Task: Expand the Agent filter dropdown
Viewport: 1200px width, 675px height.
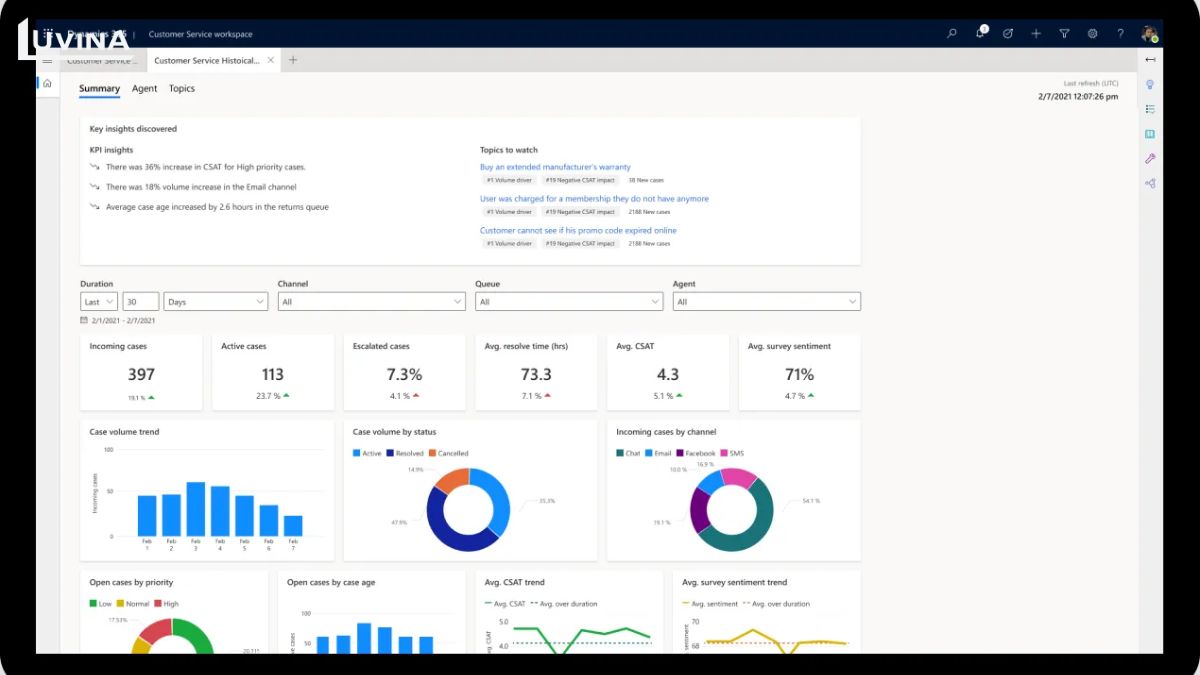Action: click(x=766, y=301)
